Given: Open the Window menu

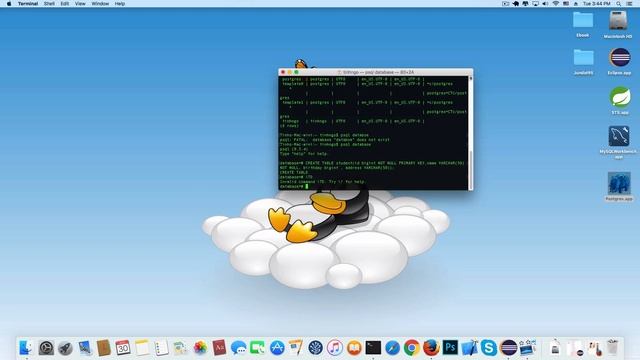Looking at the screenshot, I should click(100, 4).
